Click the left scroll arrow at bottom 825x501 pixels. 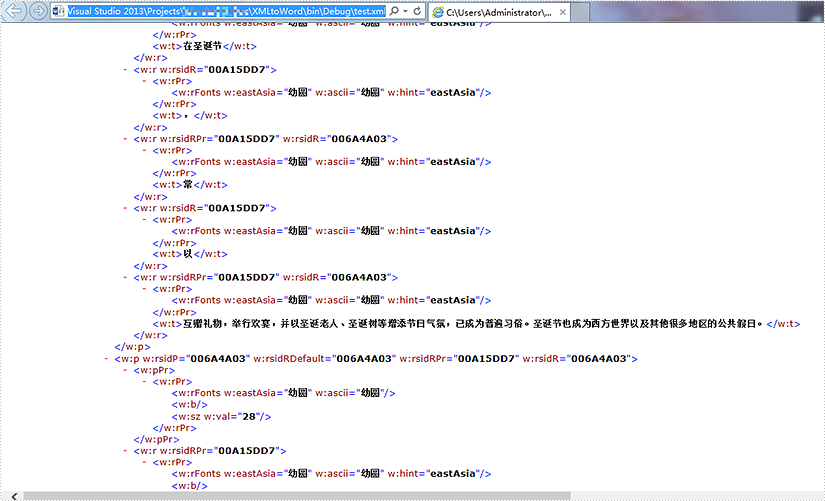click(14, 496)
